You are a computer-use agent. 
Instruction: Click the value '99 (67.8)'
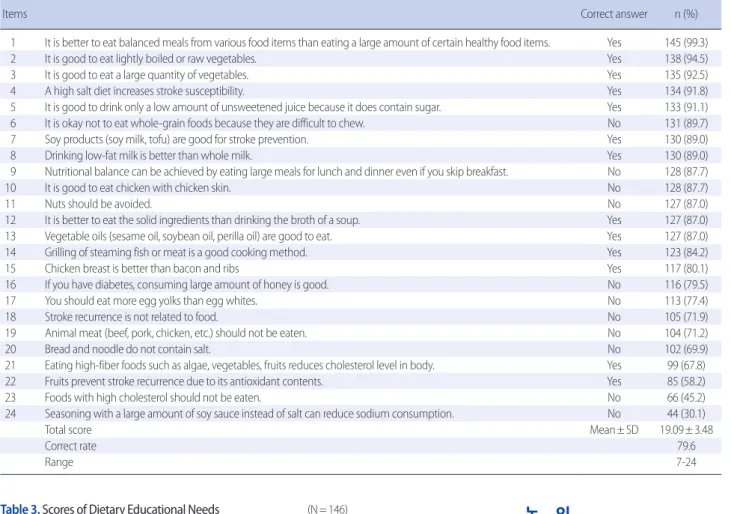[686, 365]
